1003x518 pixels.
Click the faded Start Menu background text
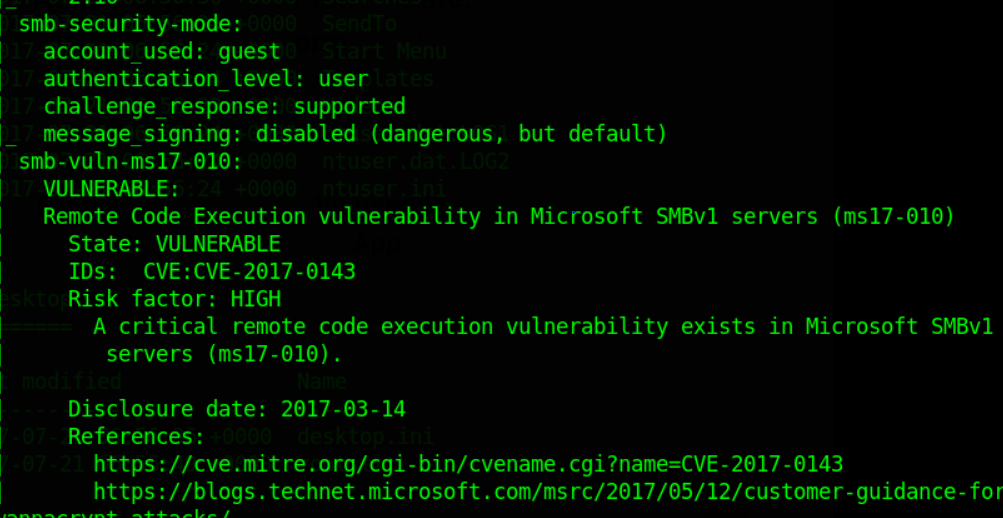384,51
